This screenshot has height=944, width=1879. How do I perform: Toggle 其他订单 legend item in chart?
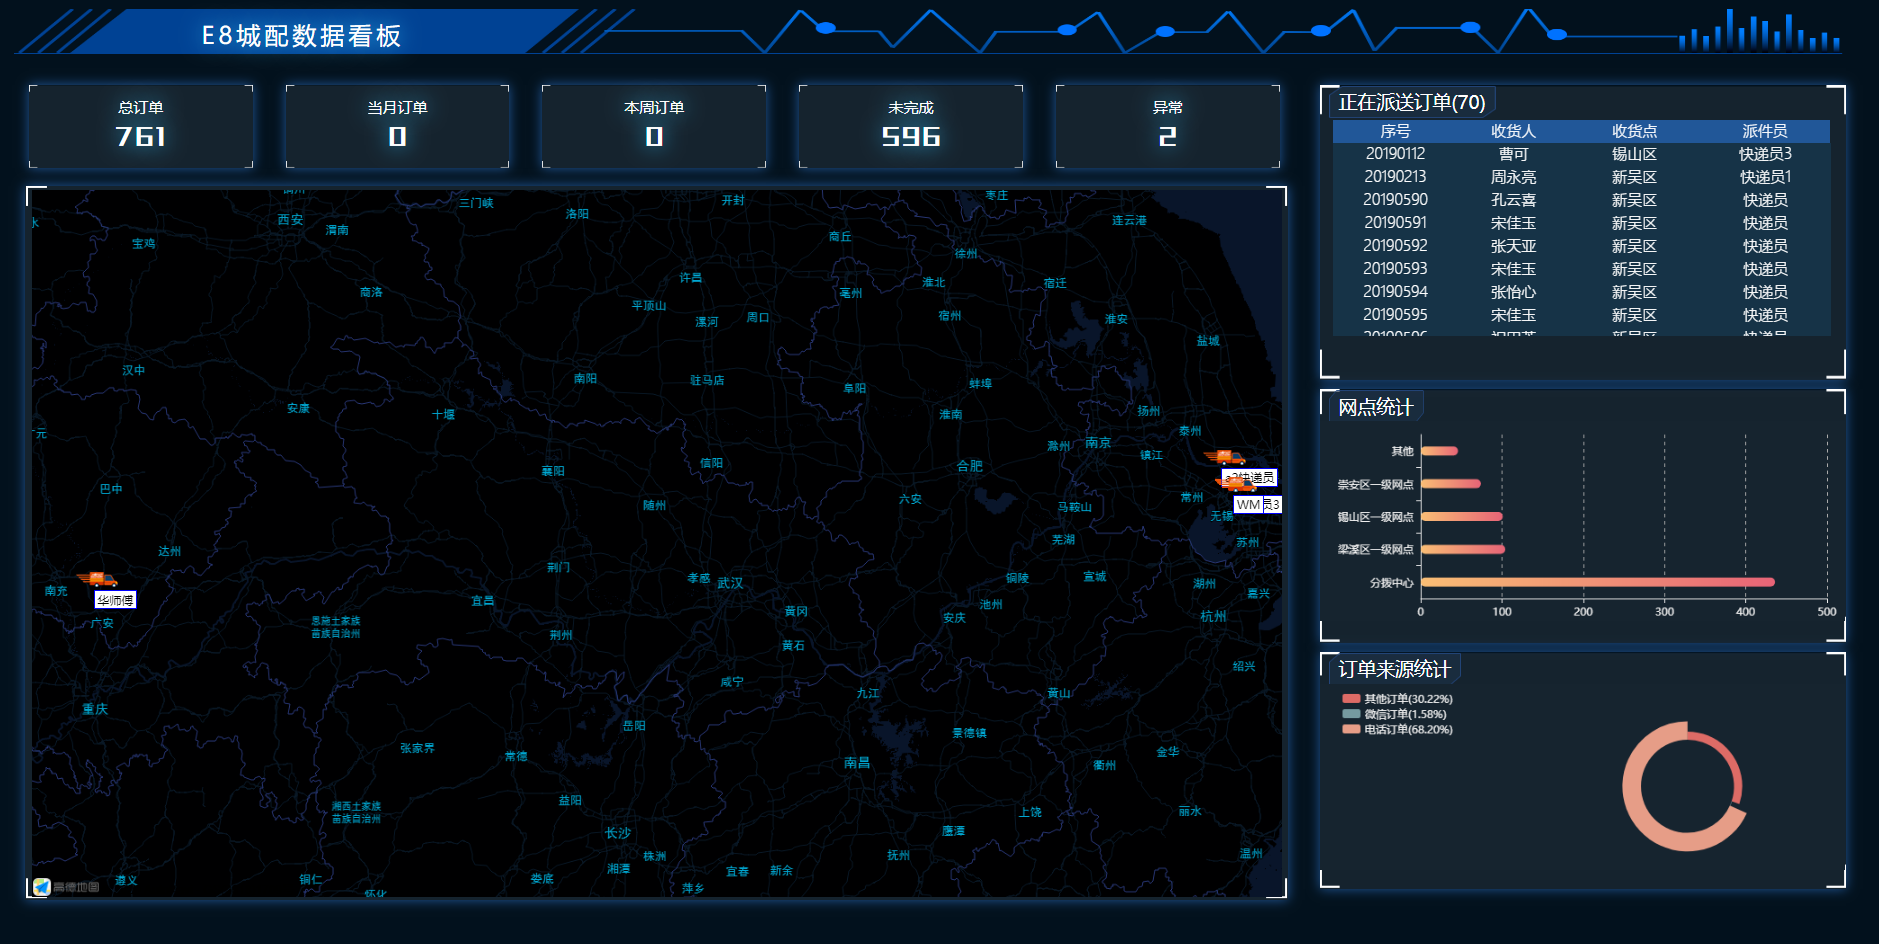pos(1398,699)
